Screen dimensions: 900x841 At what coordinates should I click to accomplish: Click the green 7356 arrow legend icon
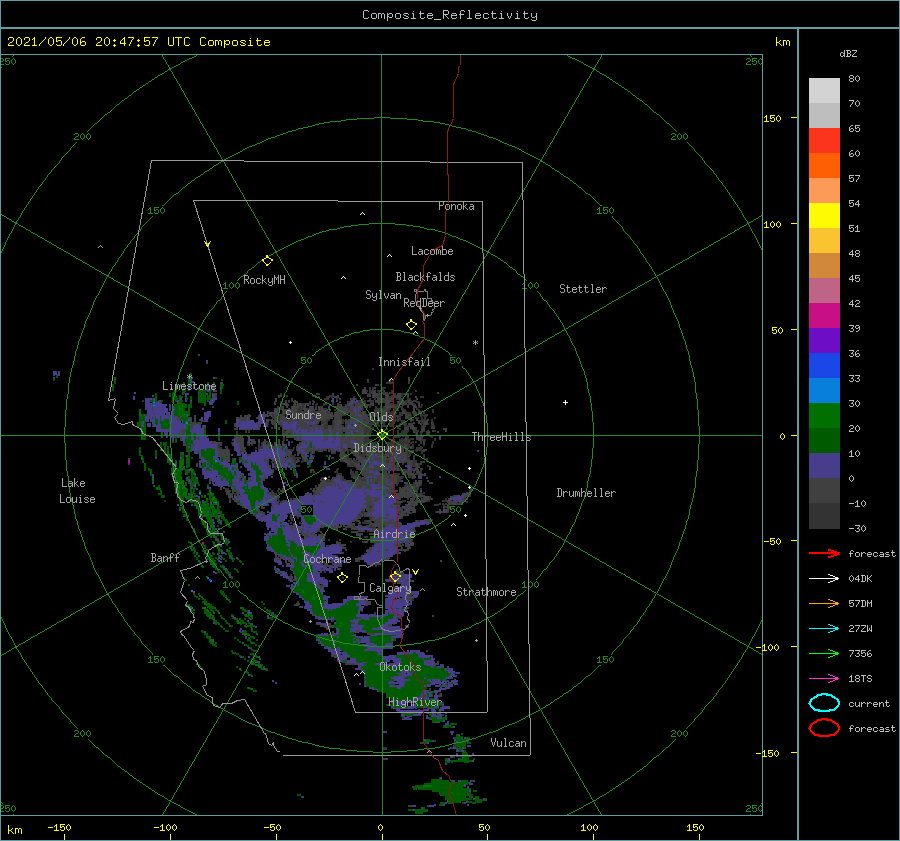coord(824,653)
